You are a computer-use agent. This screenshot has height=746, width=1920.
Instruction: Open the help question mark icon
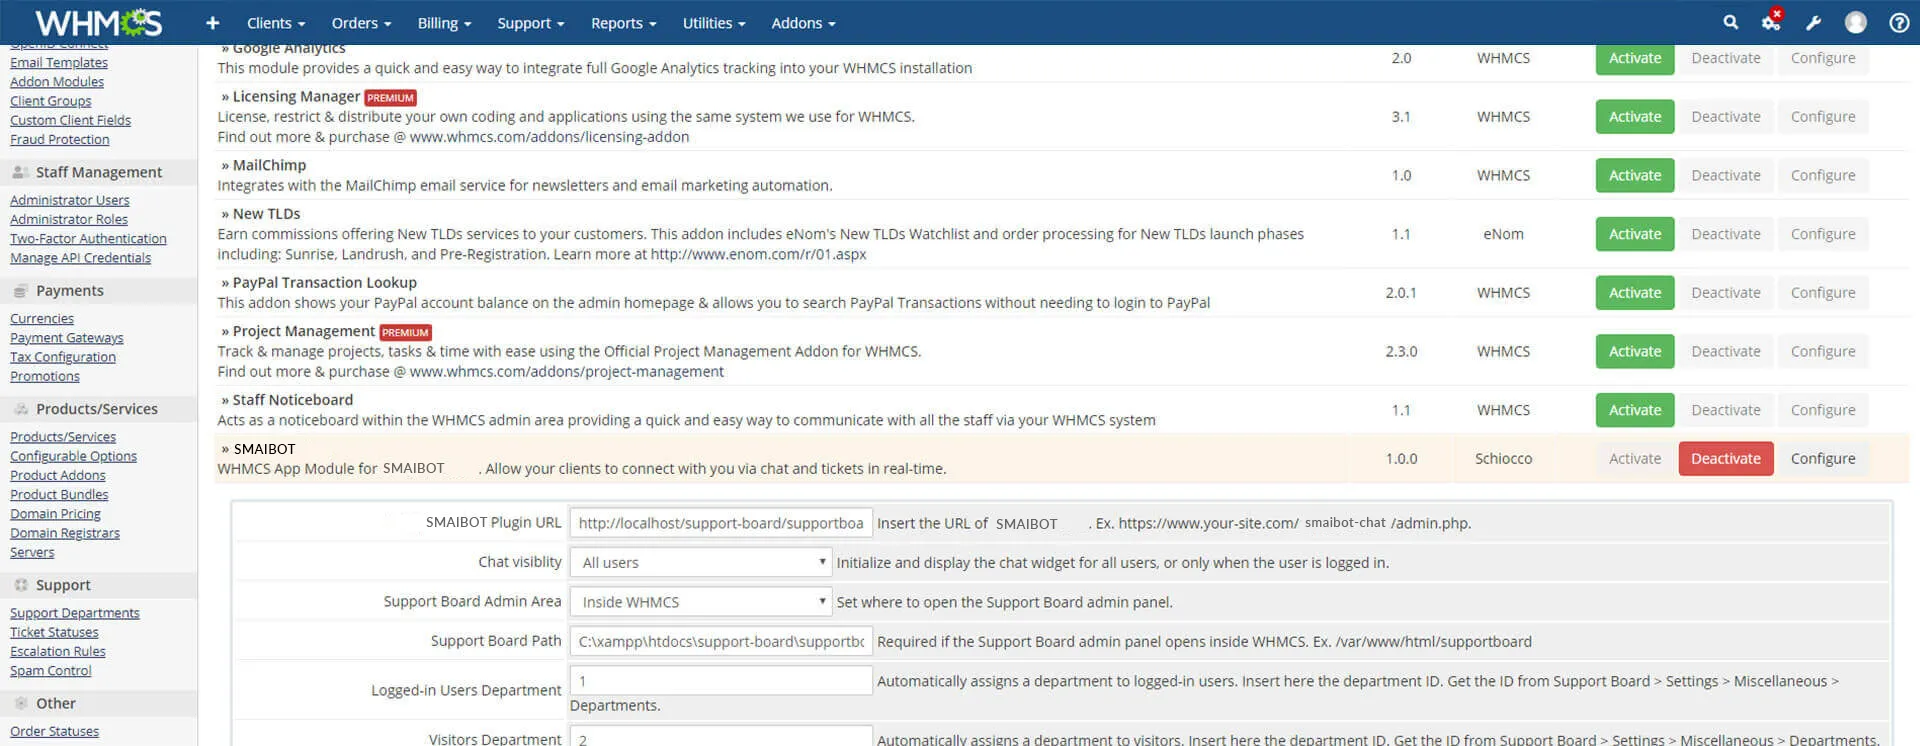click(1899, 23)
